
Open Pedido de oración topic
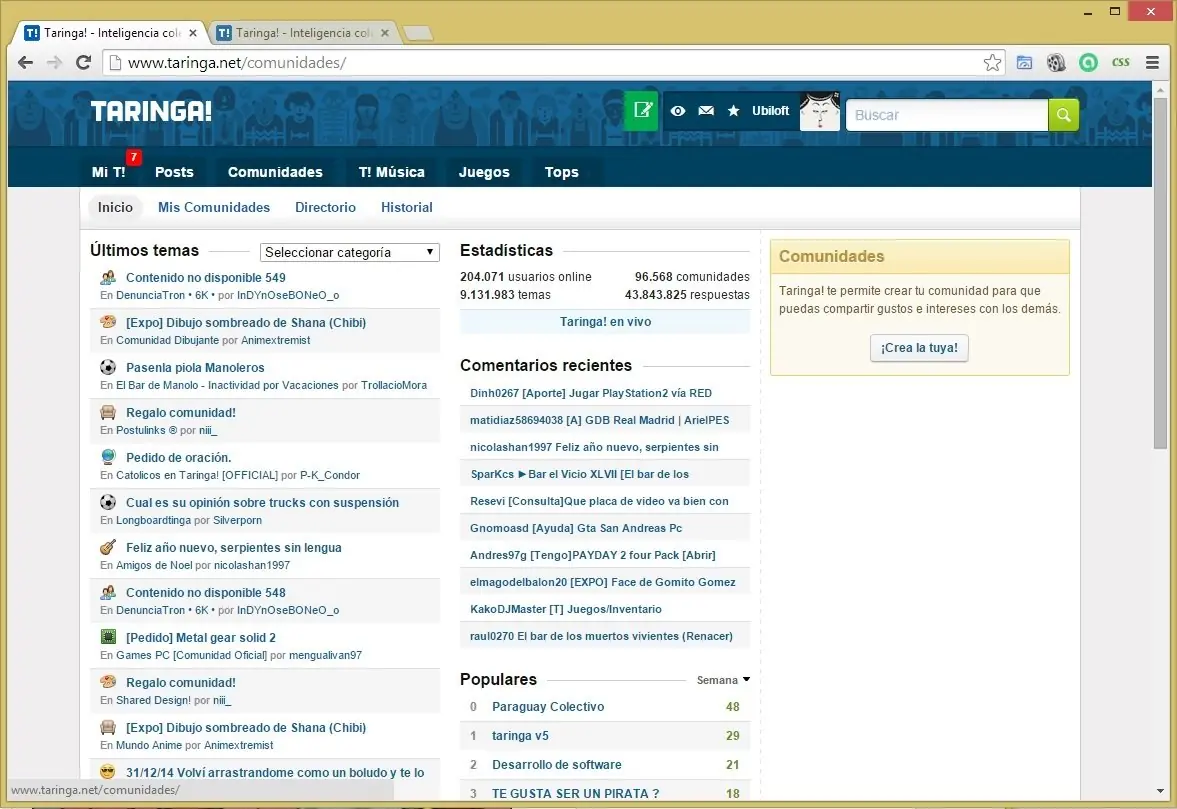click(179, 457)
